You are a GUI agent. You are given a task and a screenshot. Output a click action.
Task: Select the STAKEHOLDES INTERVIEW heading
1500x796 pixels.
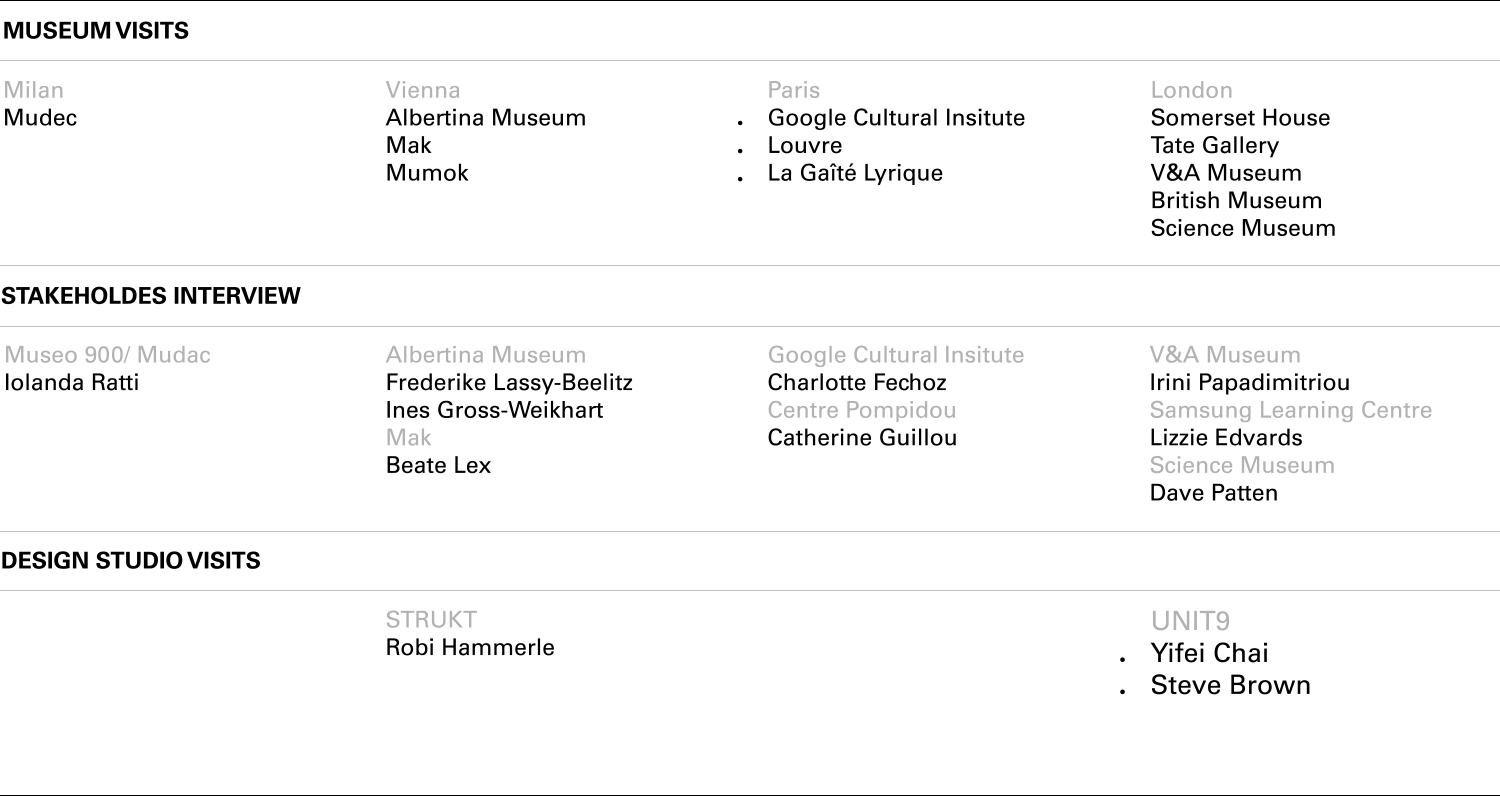[151, 296]
